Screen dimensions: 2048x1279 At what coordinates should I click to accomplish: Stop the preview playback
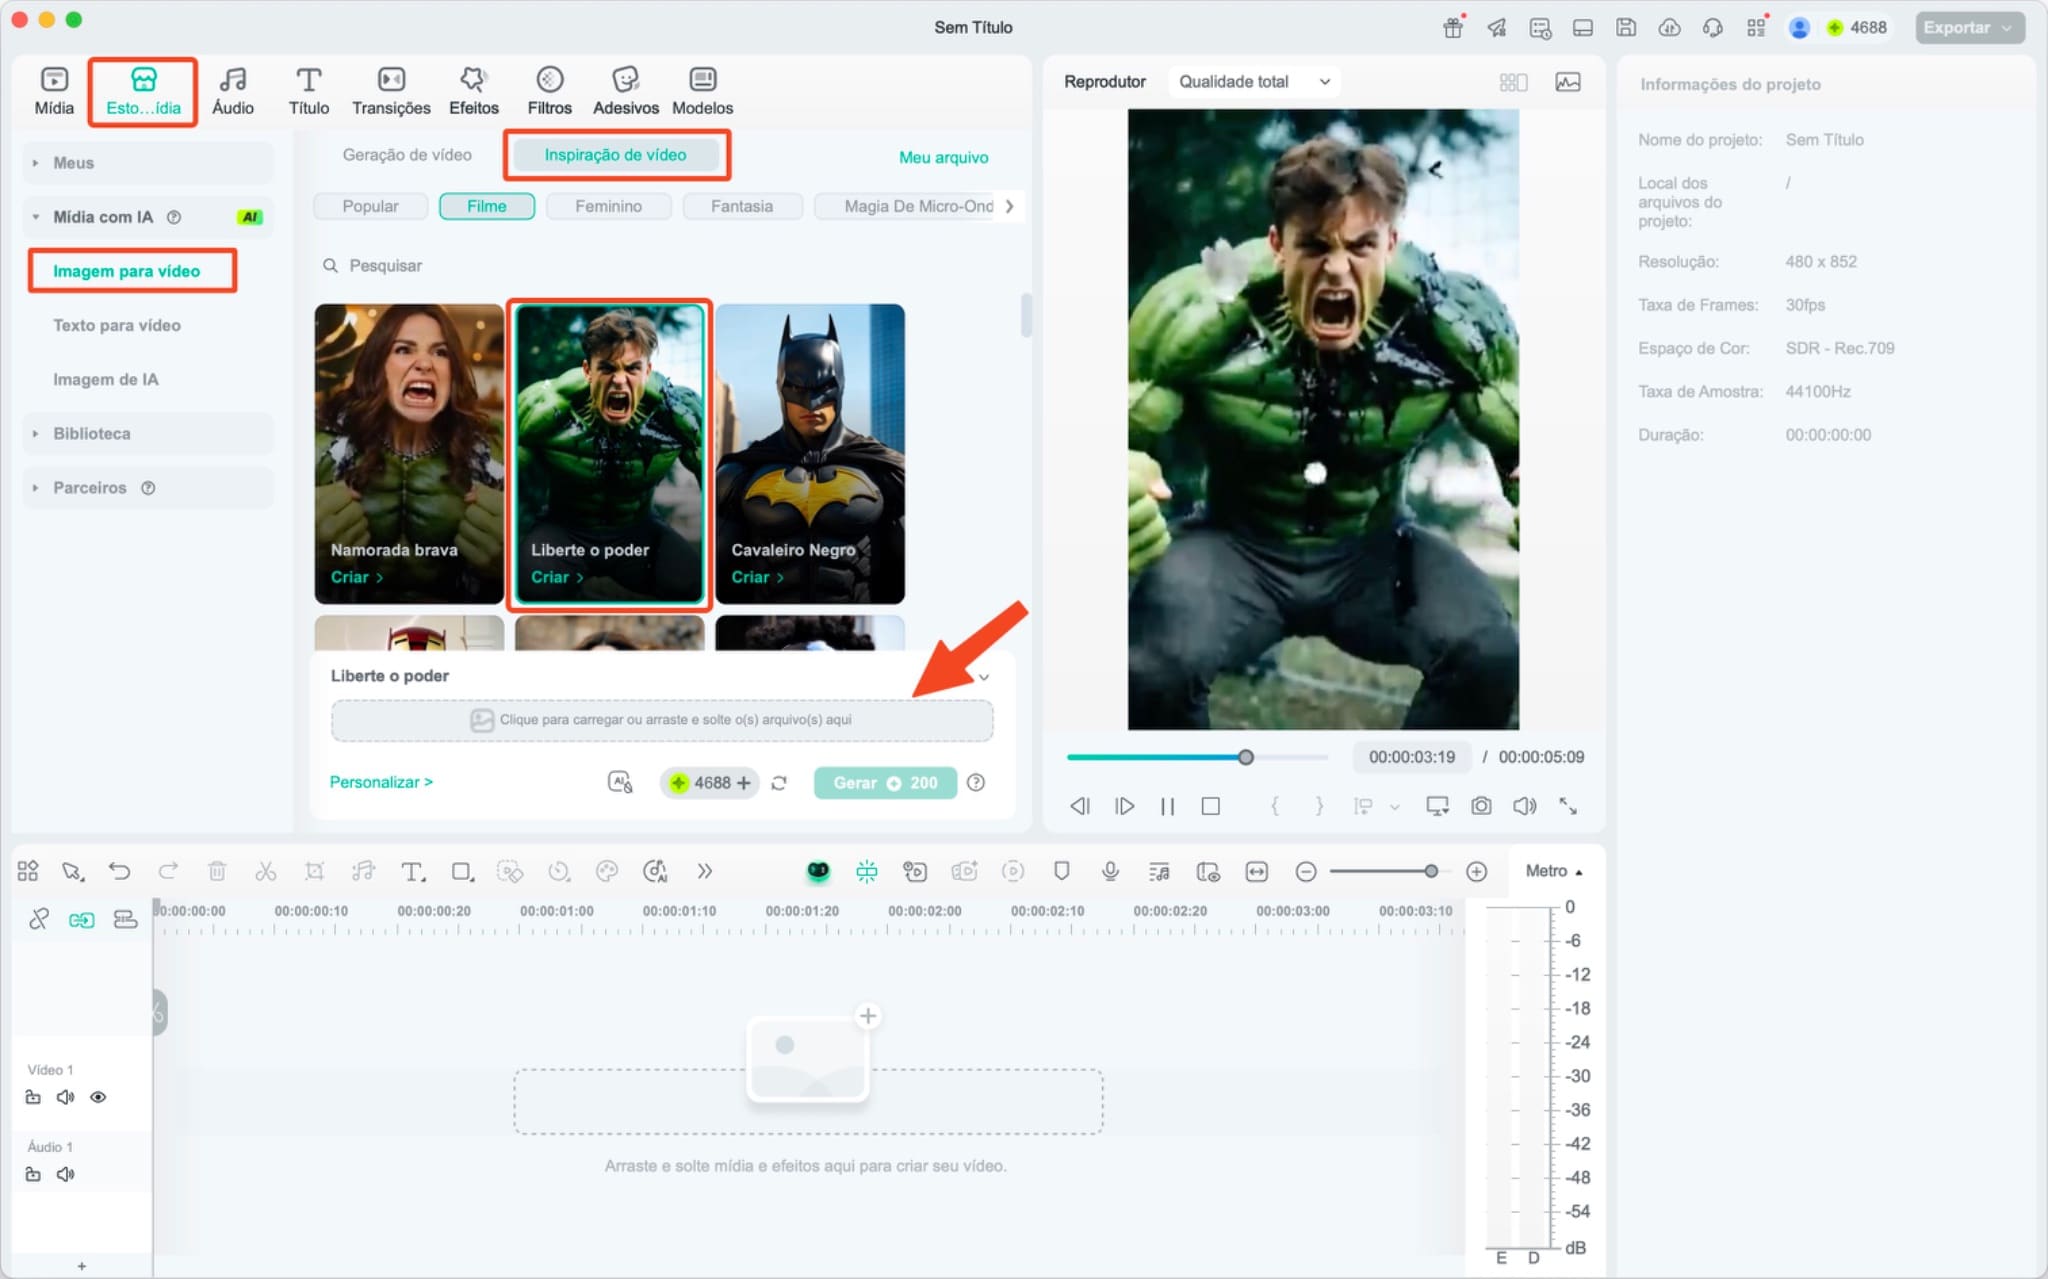[x=1210, y=806]
